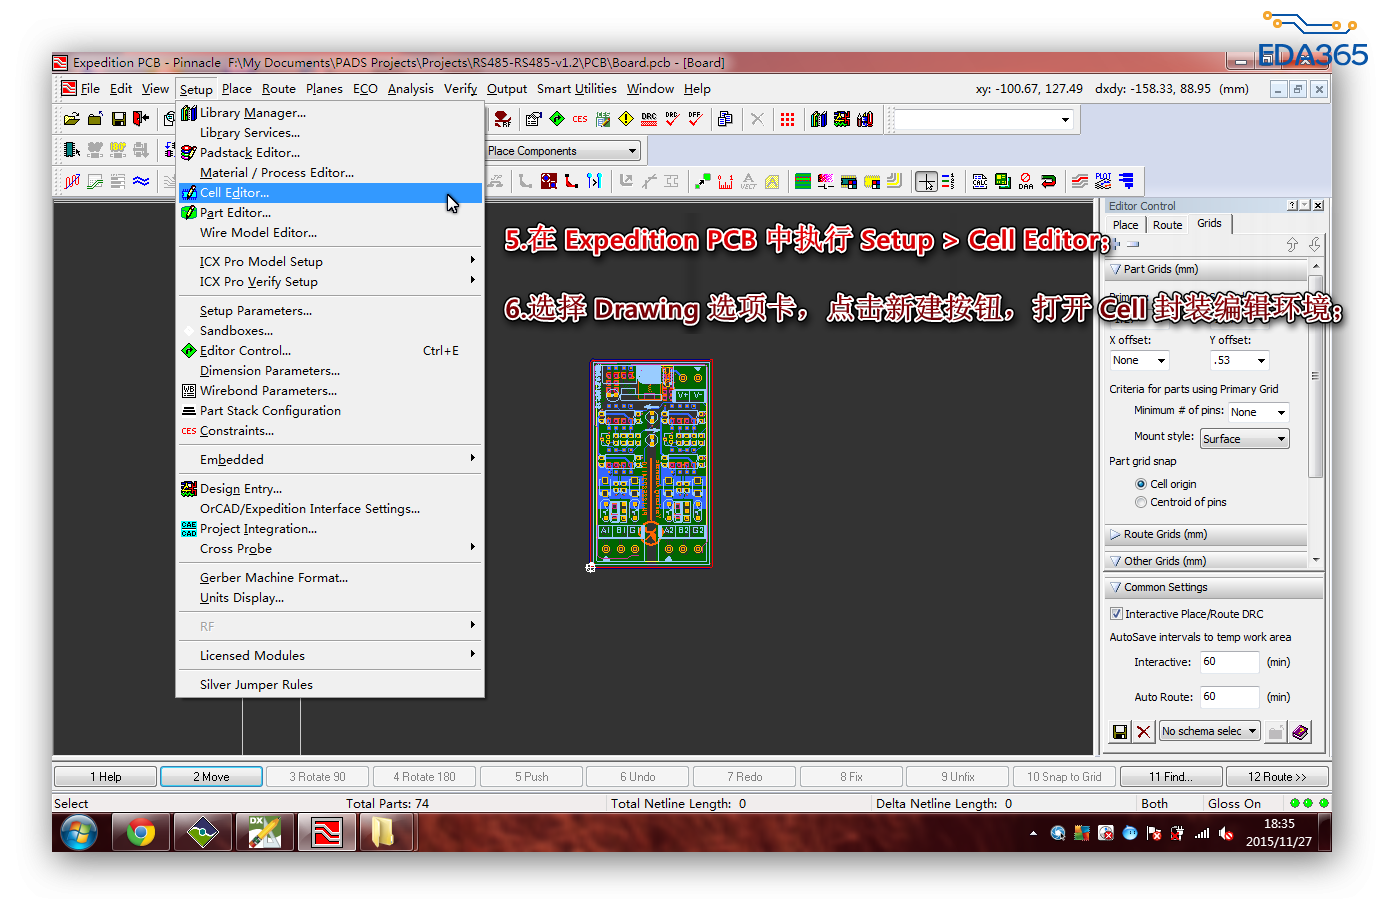This screenshot has width=1384, height=904.
Task: Click the Auto Route autosave interval field
Action: click(x=1229, y=697)
